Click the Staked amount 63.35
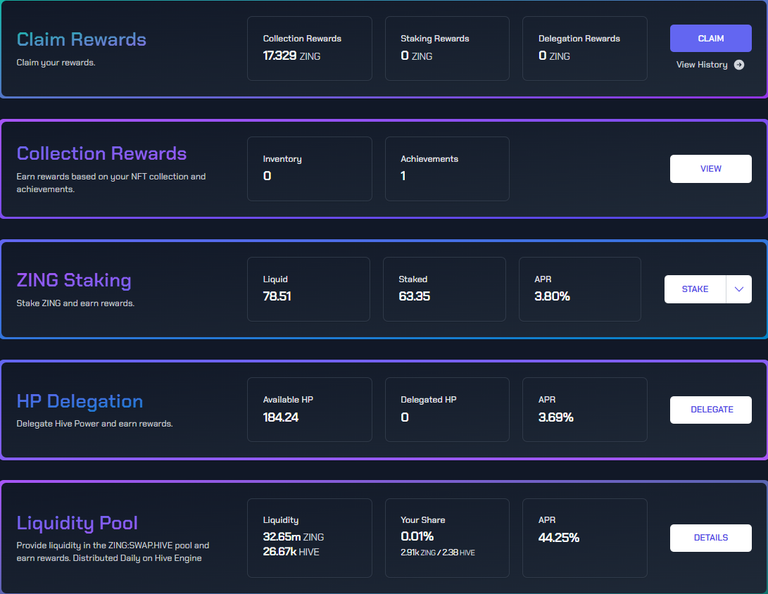 click(x=414, y=296)
